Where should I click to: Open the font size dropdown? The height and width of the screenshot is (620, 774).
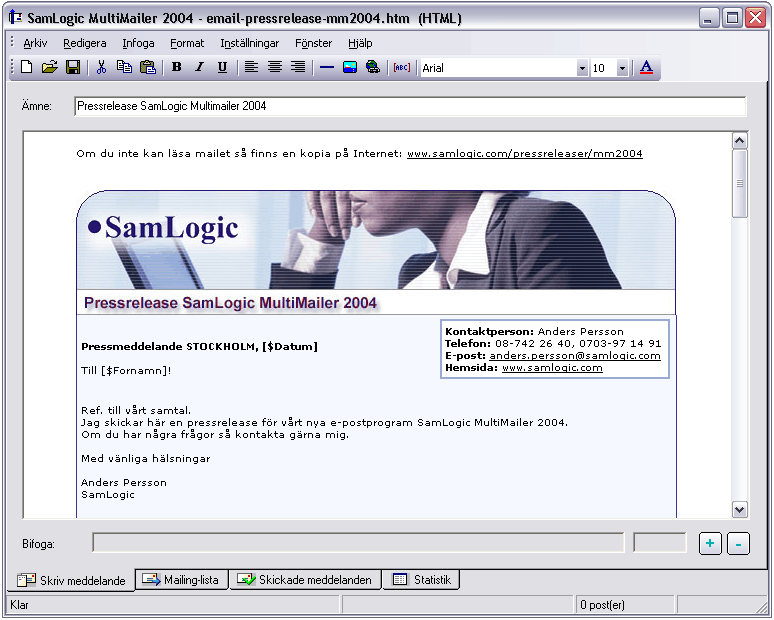(622, 68)
